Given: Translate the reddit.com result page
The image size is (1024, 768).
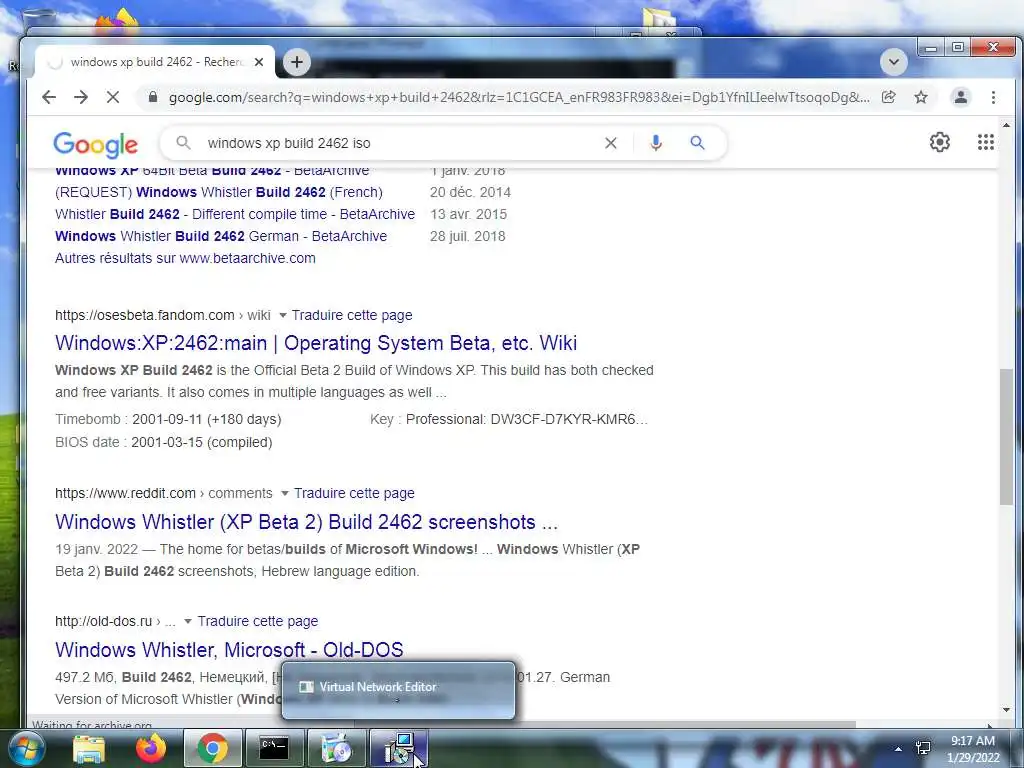Looking at the screenshot, I should [354, 493].
